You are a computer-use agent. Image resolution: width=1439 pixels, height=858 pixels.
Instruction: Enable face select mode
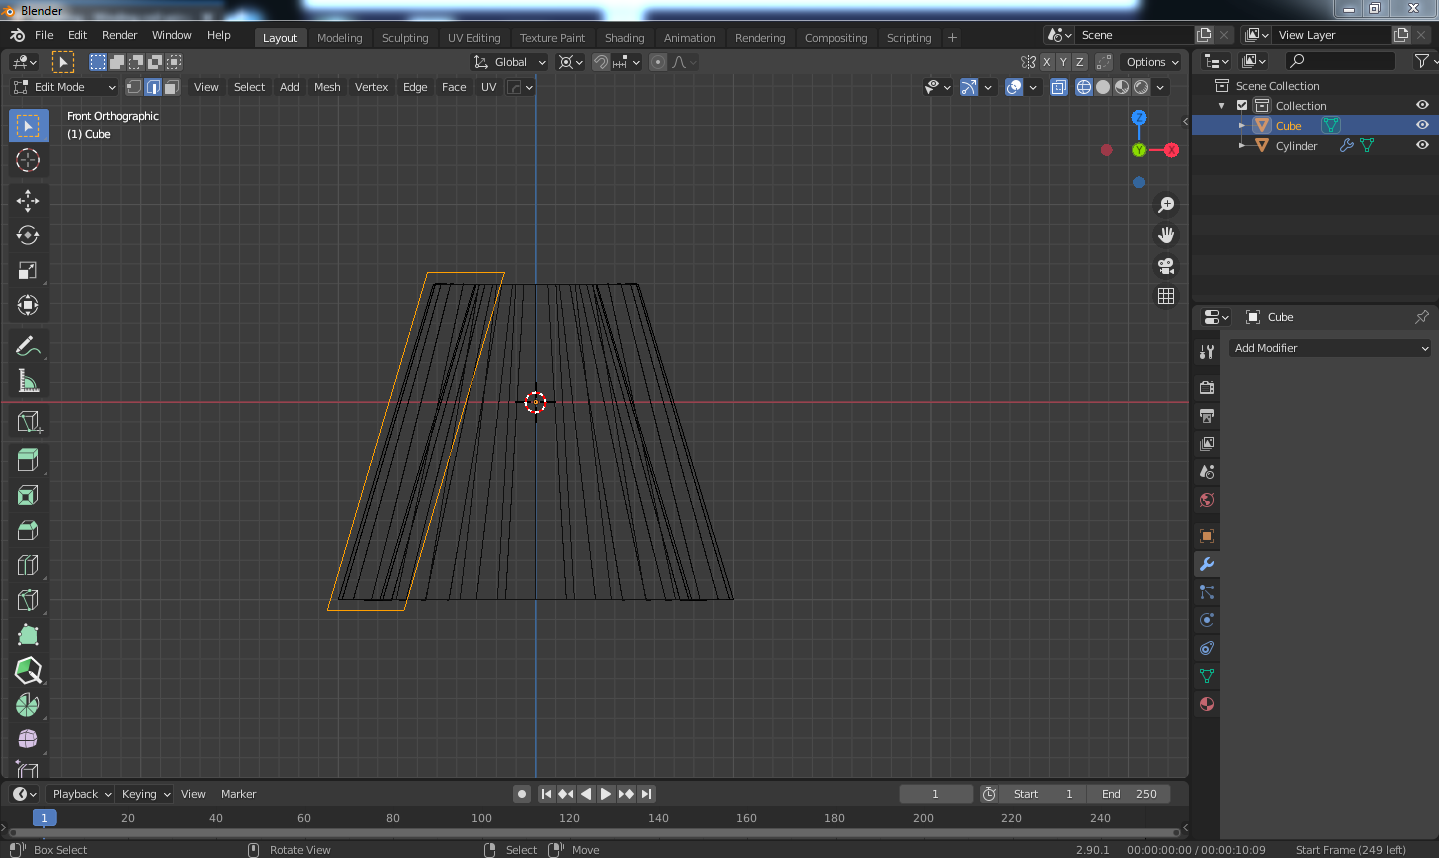tap(172, 87)
